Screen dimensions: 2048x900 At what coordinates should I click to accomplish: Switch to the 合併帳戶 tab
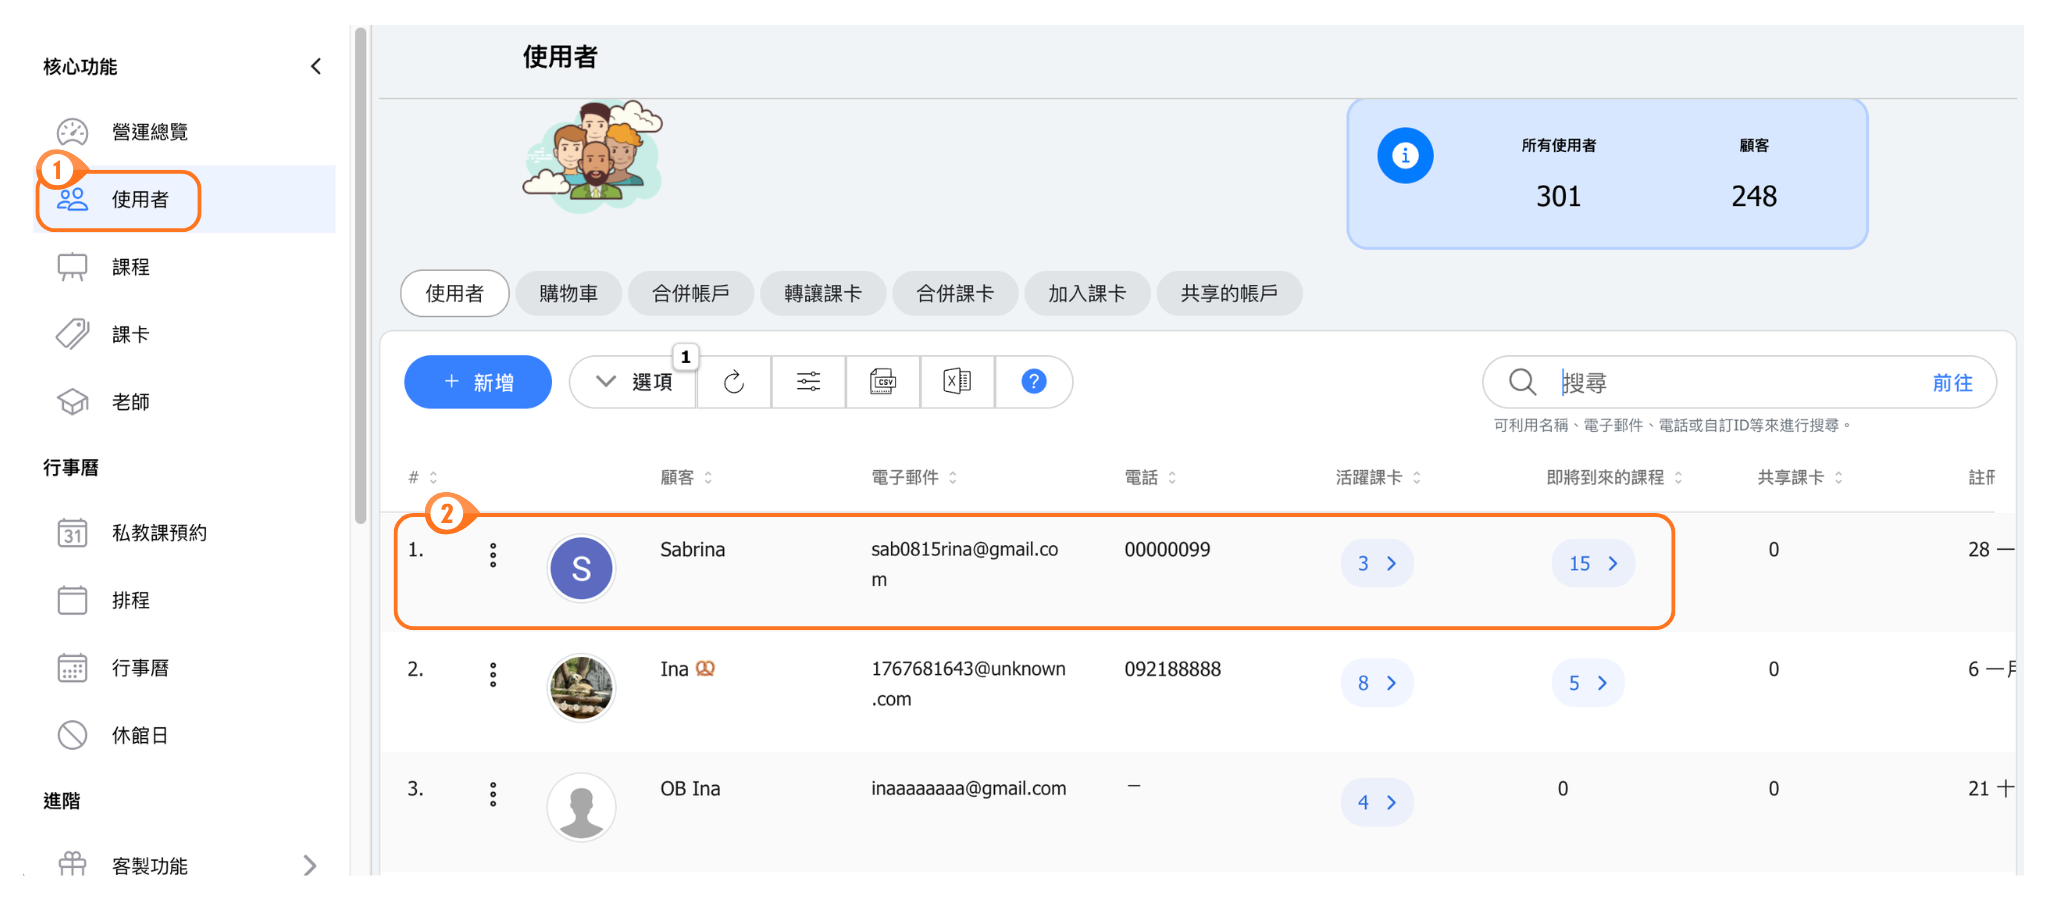[690, 294]
